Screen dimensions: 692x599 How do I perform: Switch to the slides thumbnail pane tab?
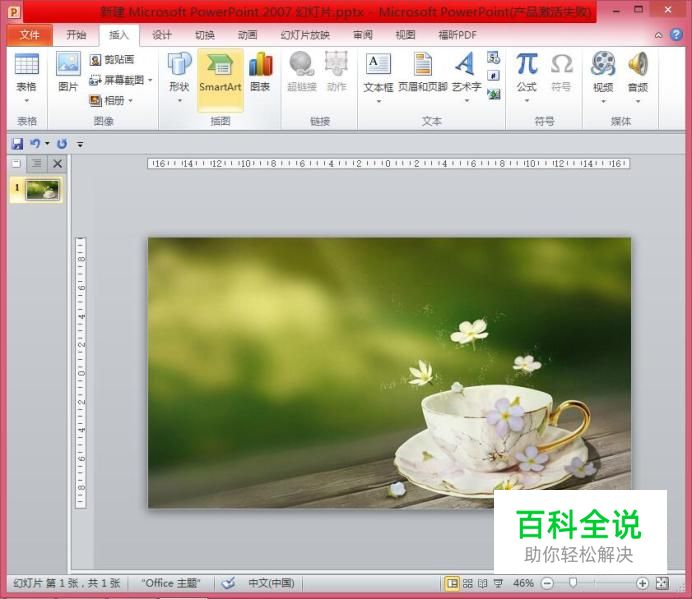17,164
